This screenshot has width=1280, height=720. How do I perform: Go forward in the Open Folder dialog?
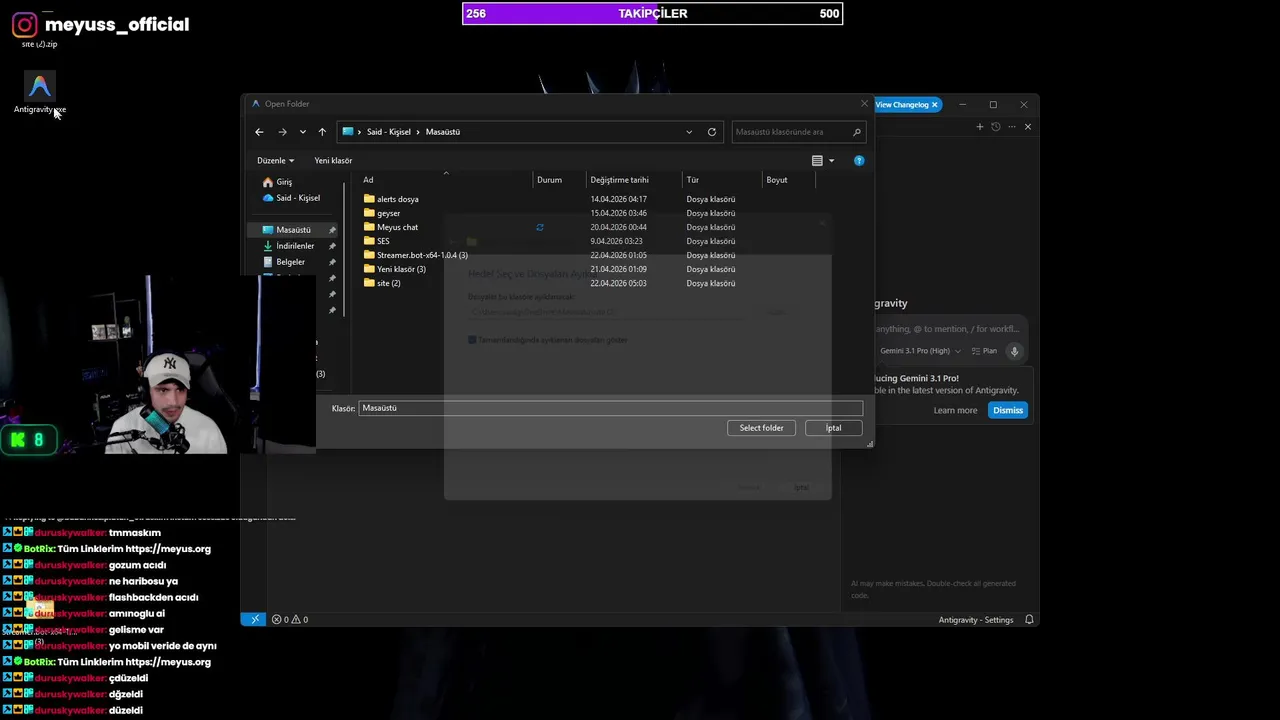click(282, 132)
